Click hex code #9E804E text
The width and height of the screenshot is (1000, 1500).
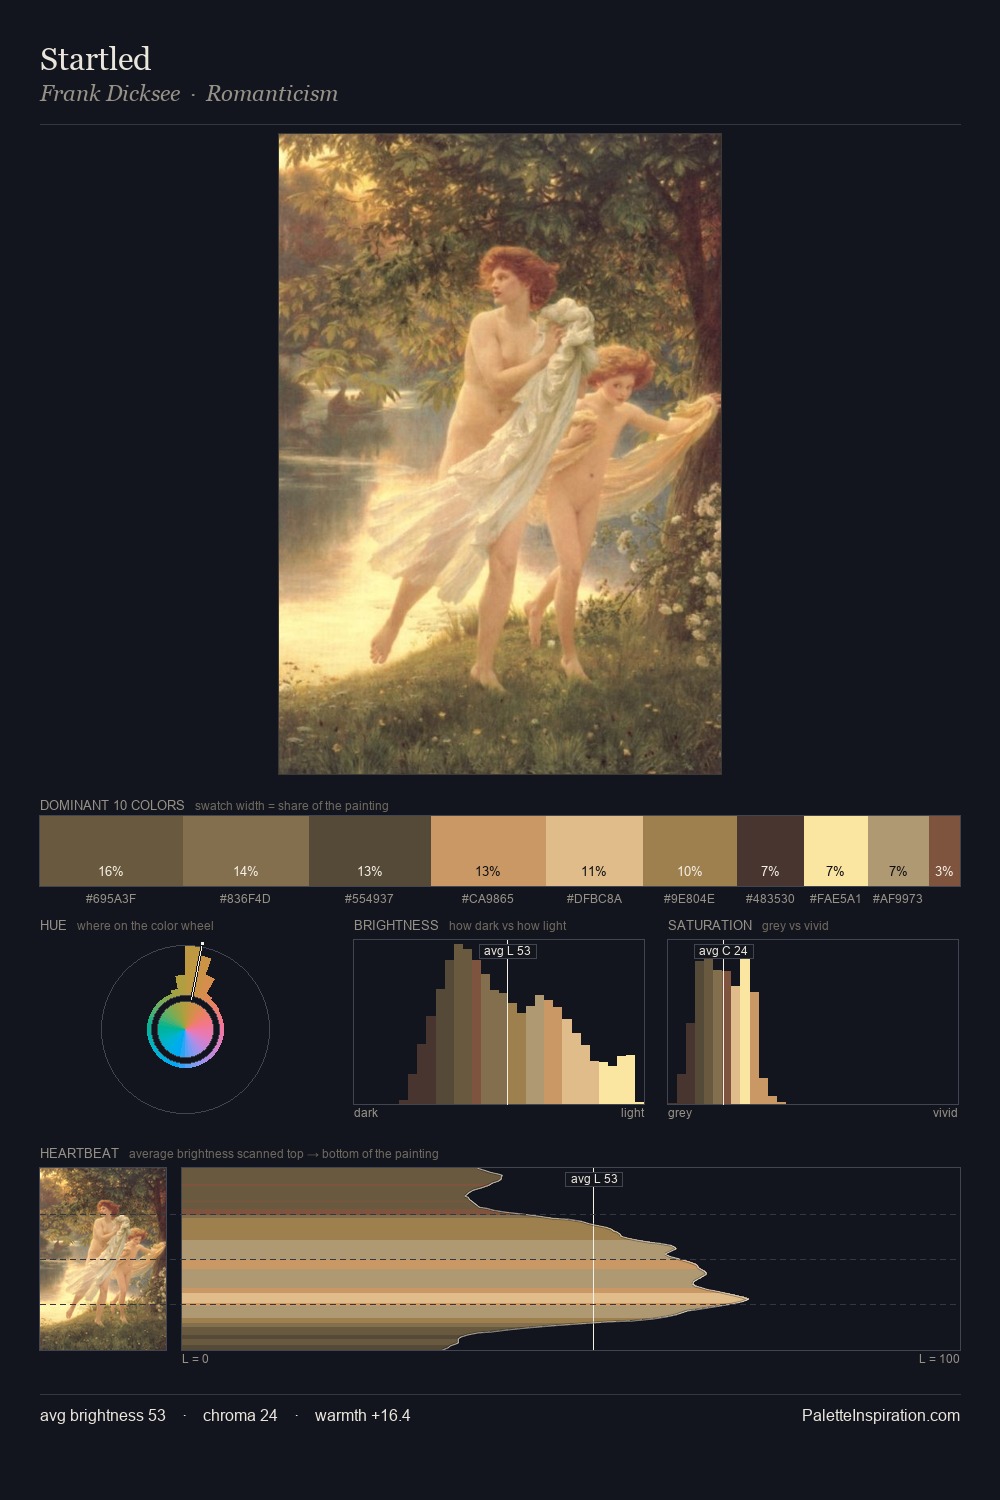pos(689,898)
